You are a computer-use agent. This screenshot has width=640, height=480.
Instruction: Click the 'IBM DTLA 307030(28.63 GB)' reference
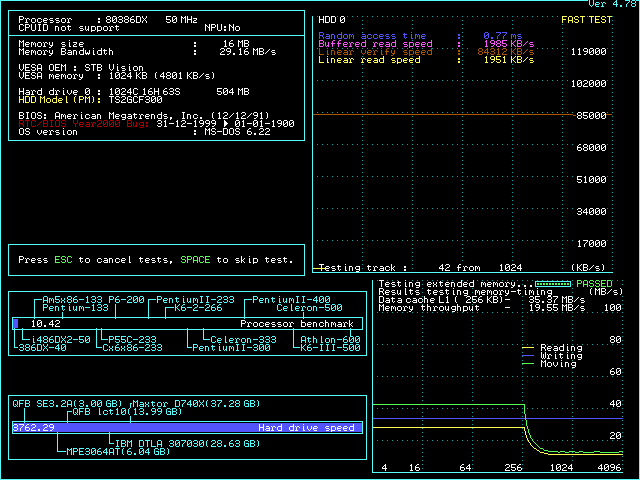(x=187, y=444)
